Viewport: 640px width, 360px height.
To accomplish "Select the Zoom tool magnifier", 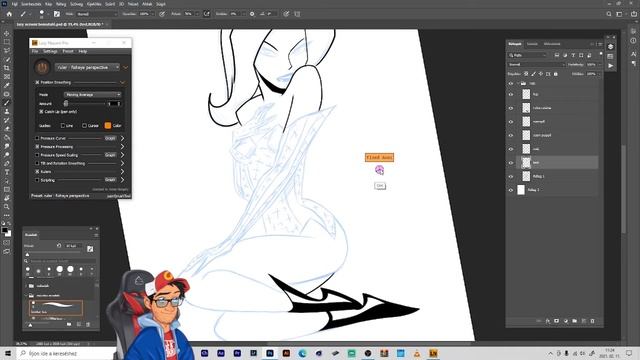I will 7,207.
